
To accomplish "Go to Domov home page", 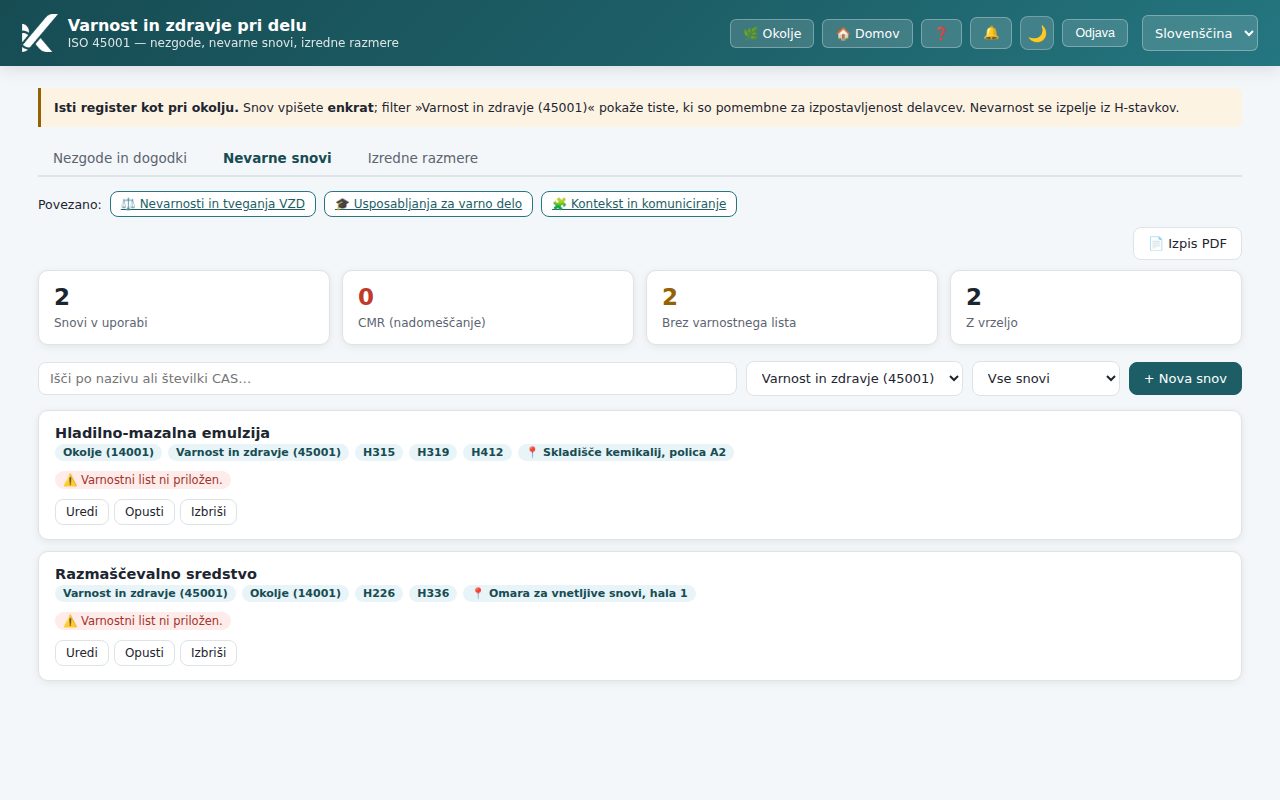I will click(x=867, y=33).
